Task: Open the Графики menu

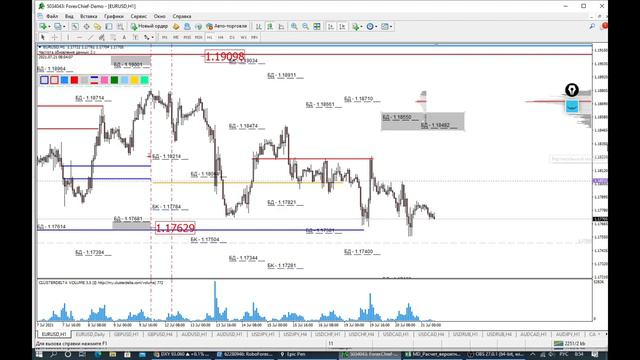Action: click(113, 16)
